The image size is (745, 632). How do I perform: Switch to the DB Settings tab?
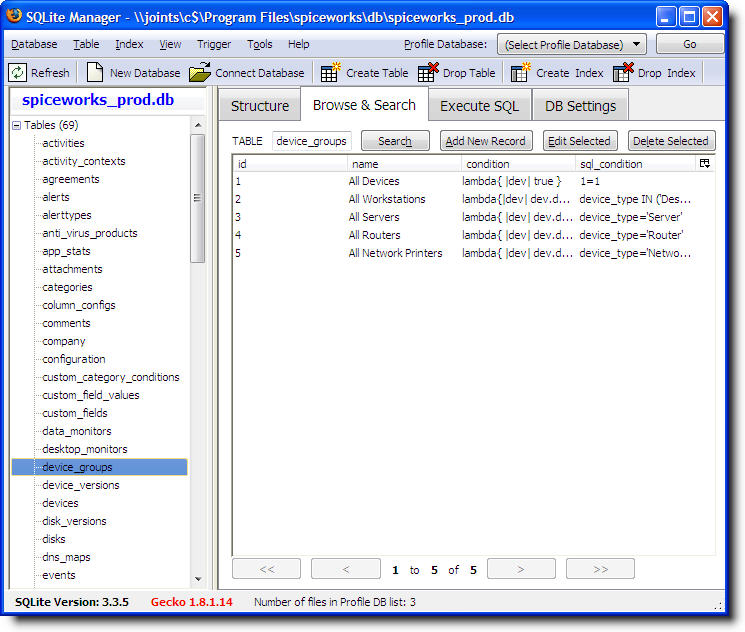point(580,105)
